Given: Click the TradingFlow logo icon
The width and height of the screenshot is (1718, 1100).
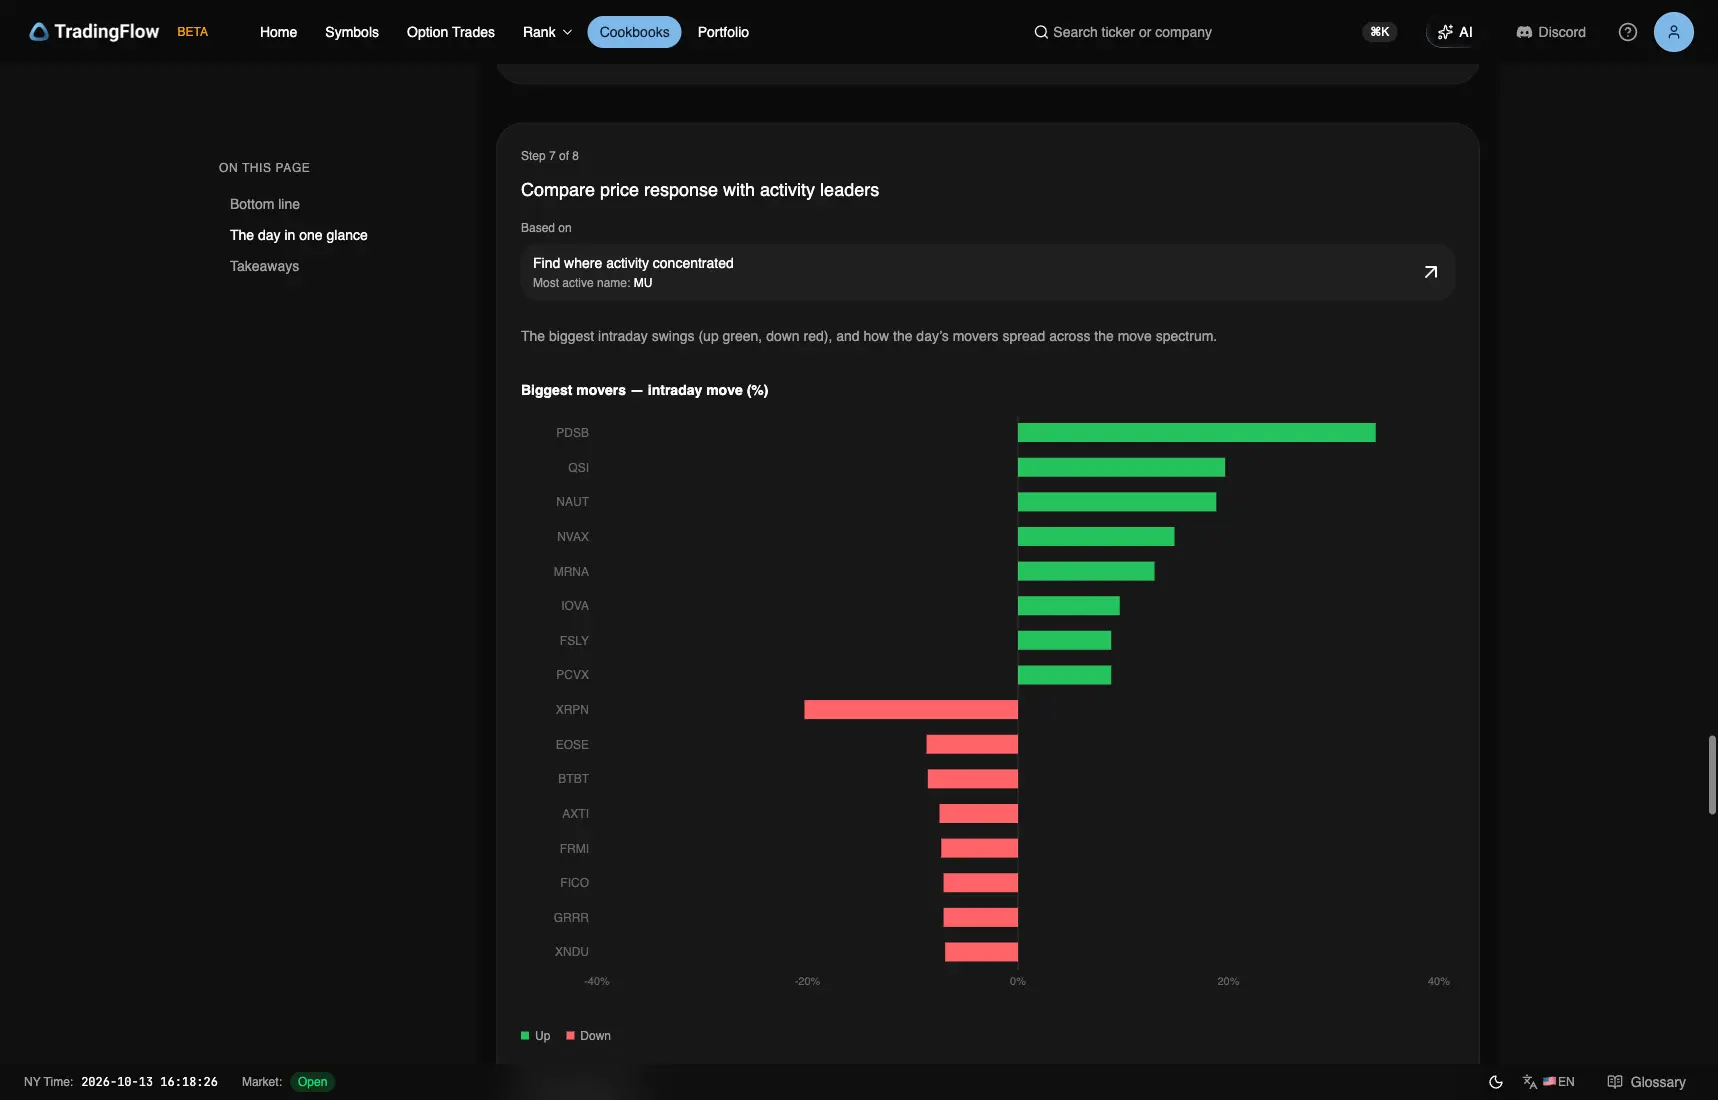Looking at the screenshot, I should tap(39, 32).
